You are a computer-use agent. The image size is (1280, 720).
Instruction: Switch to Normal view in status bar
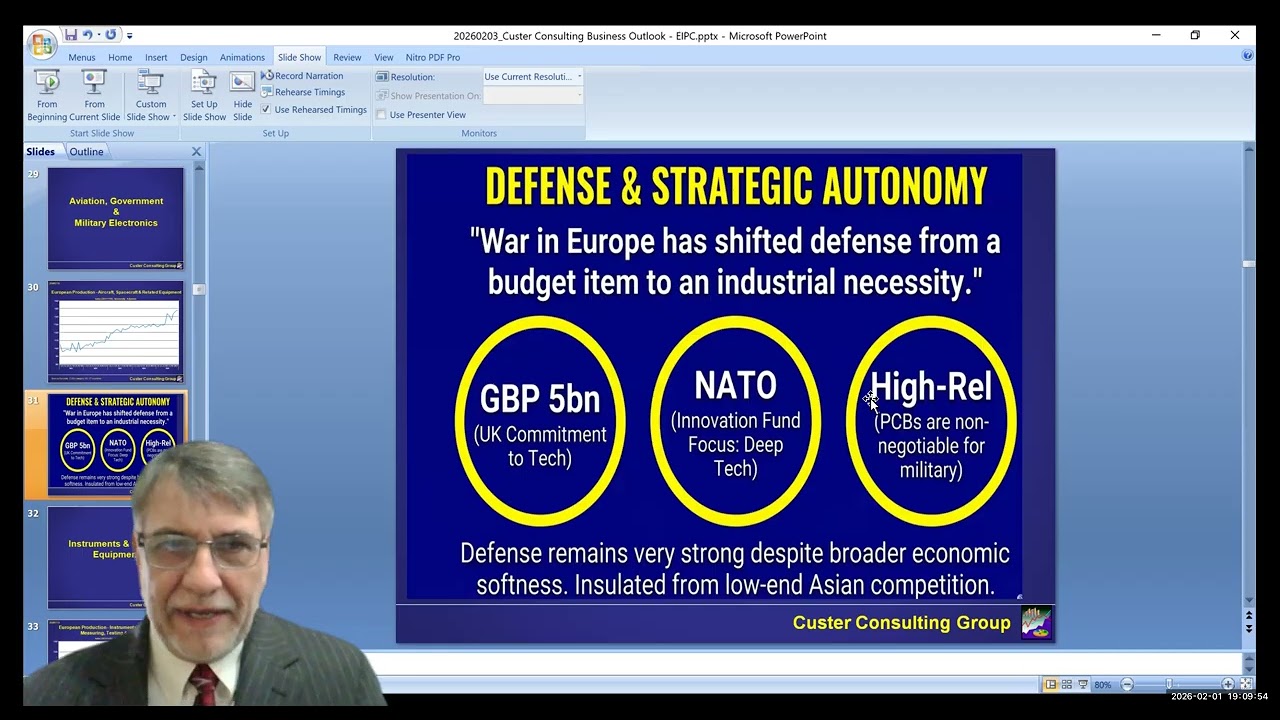(1051, 684)
